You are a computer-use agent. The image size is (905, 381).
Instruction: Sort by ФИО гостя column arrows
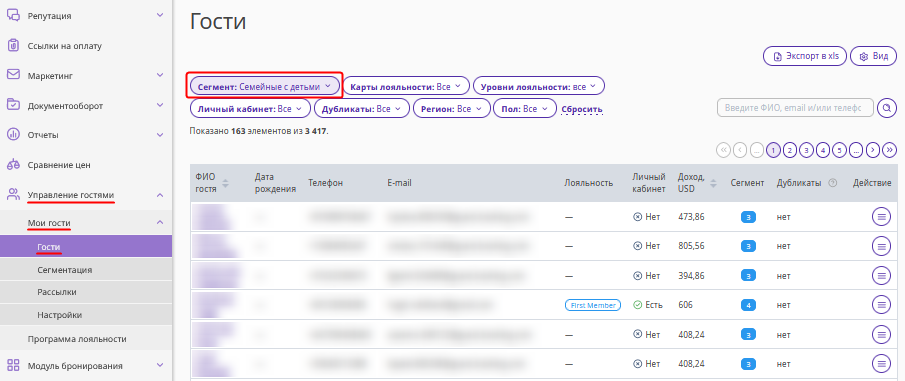[x=226, y=183]
